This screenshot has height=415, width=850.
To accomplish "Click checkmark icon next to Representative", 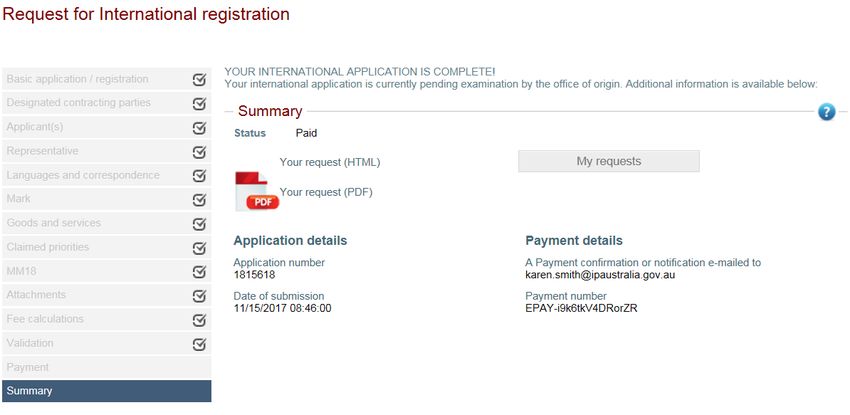I will [x=199, y=152].
